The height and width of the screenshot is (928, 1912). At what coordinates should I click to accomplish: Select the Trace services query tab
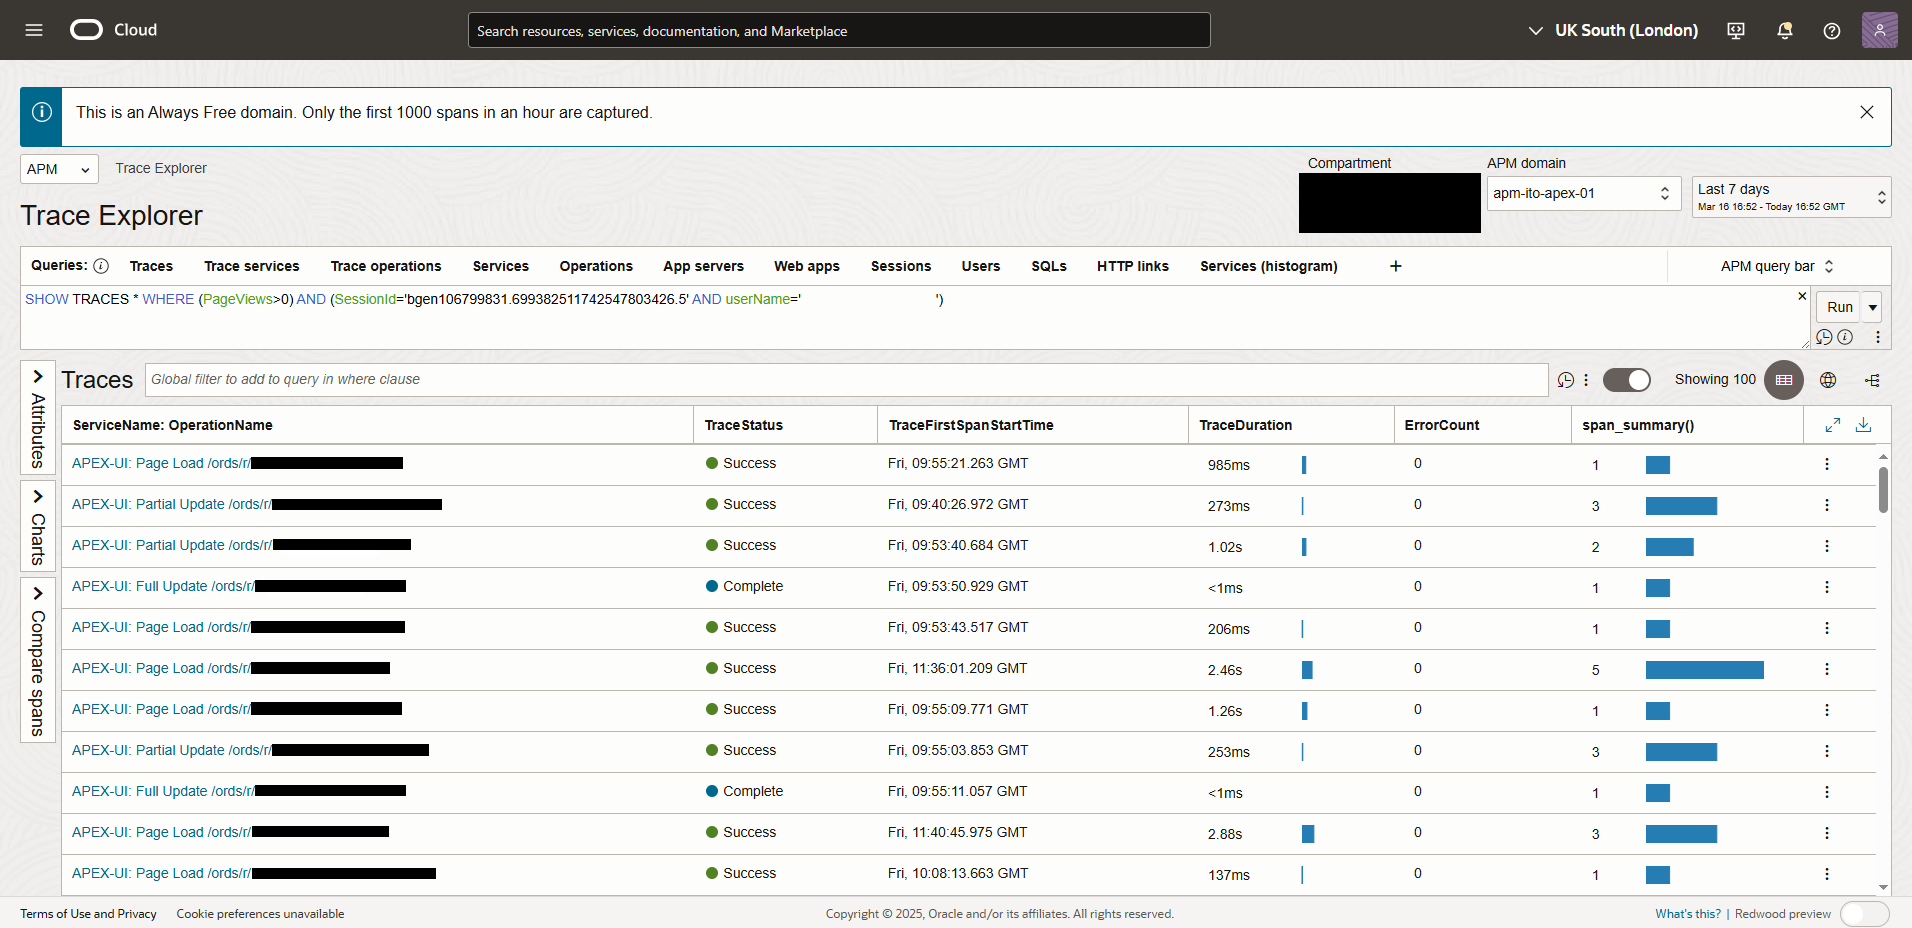[252, 266]
